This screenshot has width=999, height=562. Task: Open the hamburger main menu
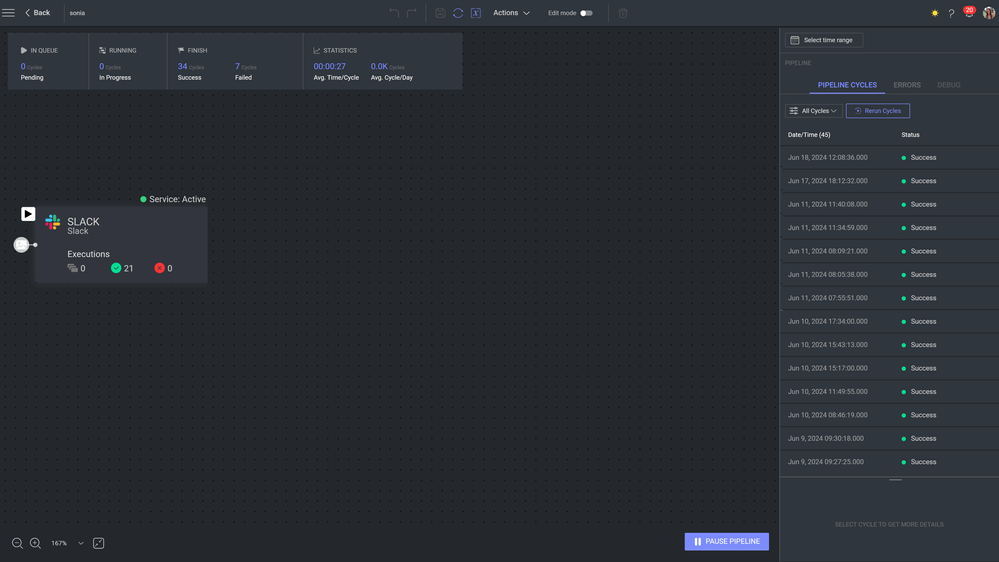coord(8,13)
